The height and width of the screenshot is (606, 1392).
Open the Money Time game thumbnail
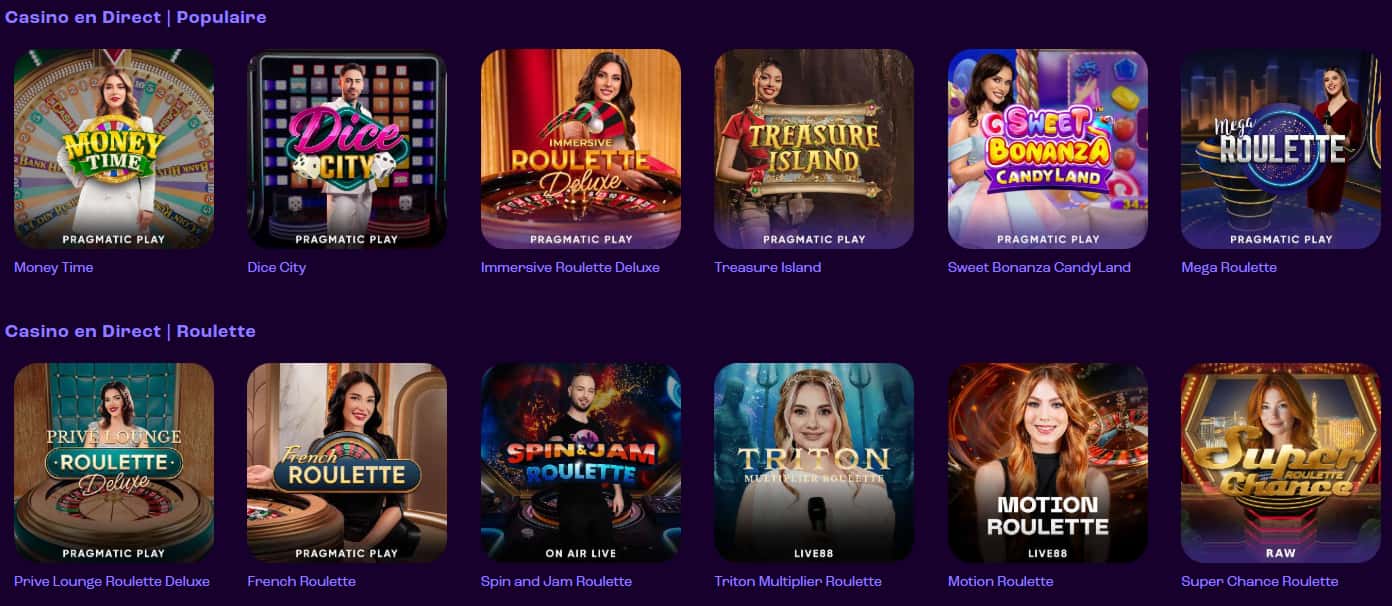click(114, 149)
